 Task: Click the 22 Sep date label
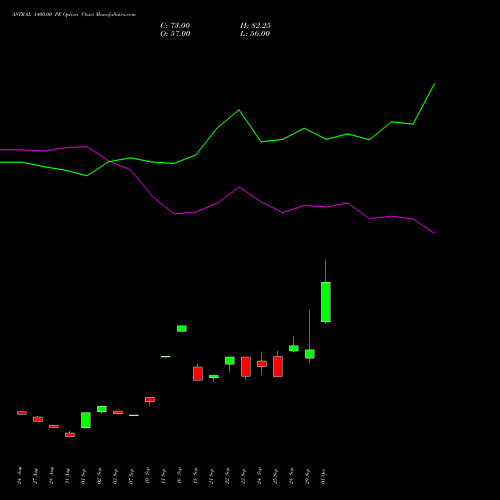pyautogui.click(x=228, y=476)
